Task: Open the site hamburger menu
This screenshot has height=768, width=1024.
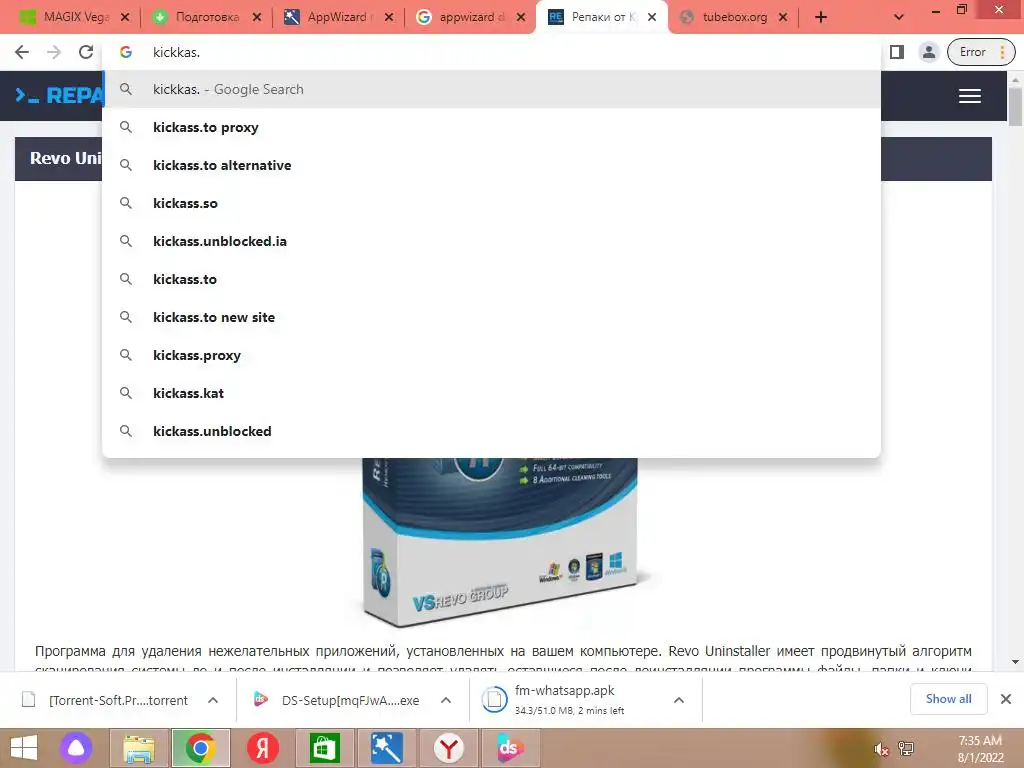Action: (x=970, y=96)
